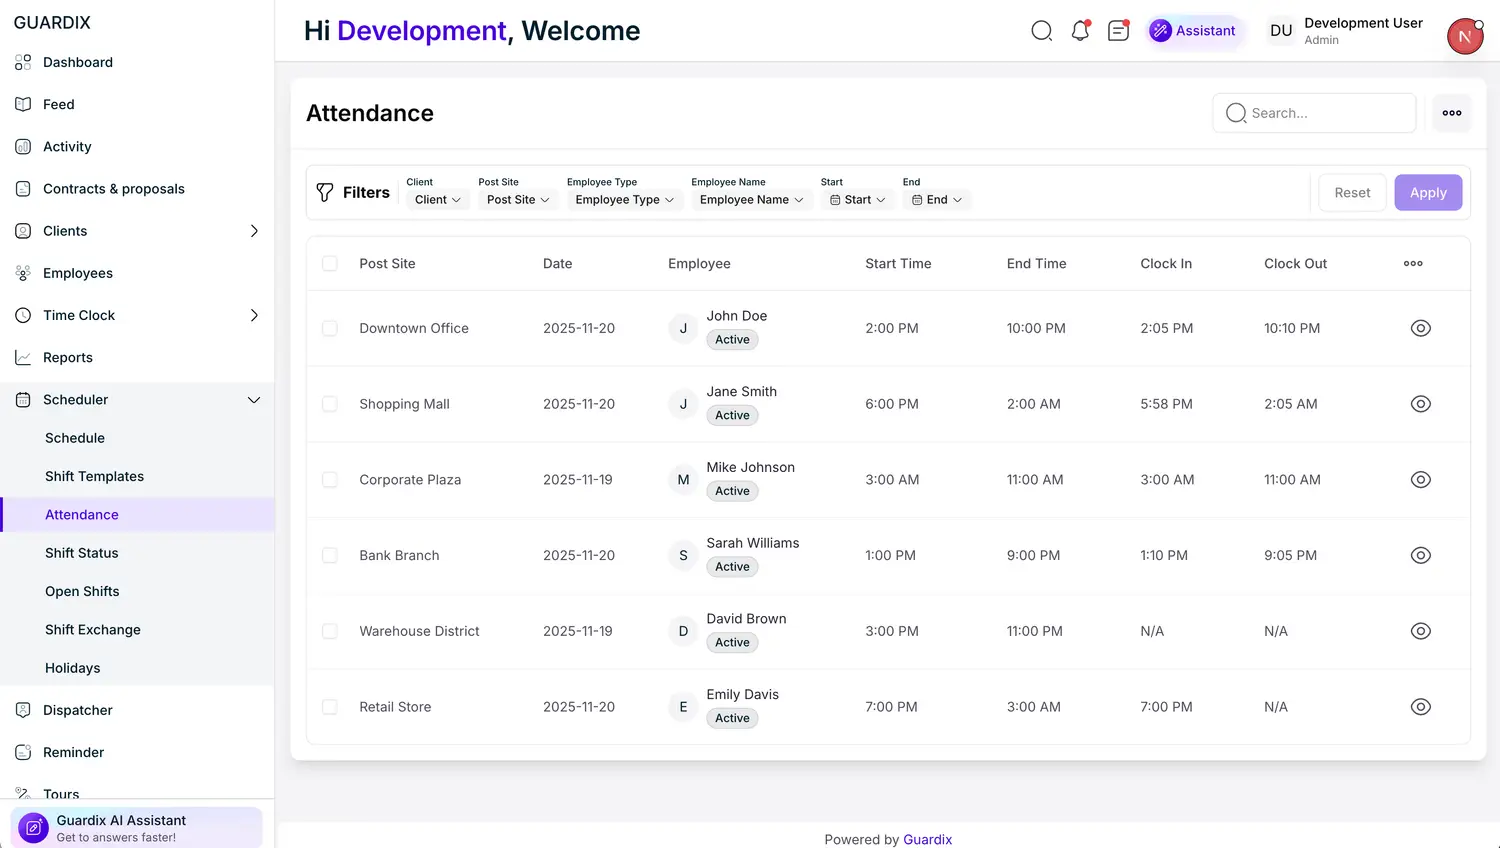Open the messages icon in top bar
The width and height of the screenshot is (1500, 848).
[x=1118, y=31]
